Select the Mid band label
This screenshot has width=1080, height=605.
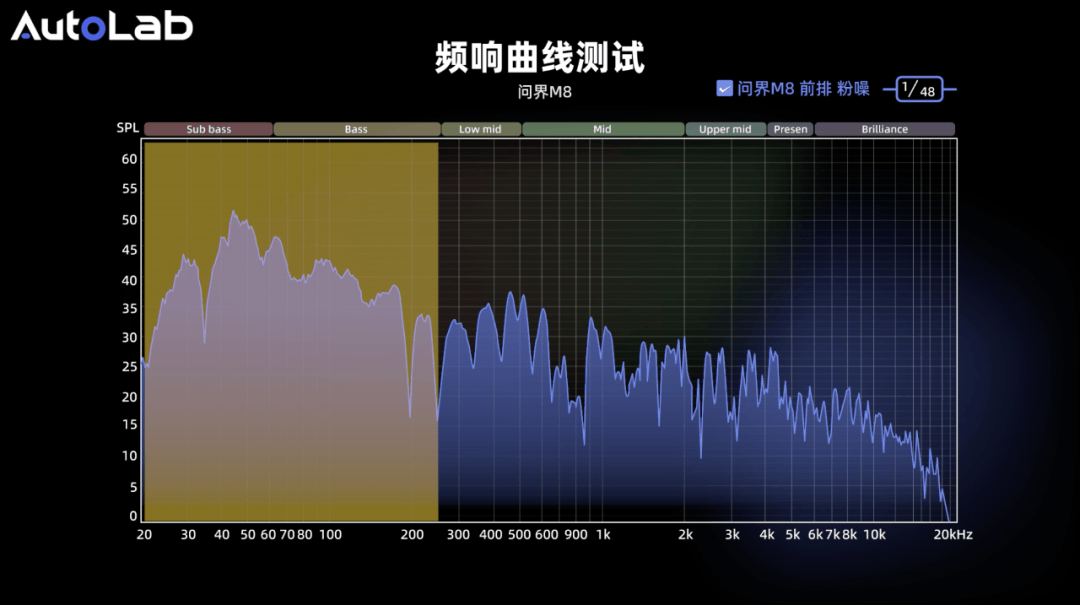tap(602, 129)
